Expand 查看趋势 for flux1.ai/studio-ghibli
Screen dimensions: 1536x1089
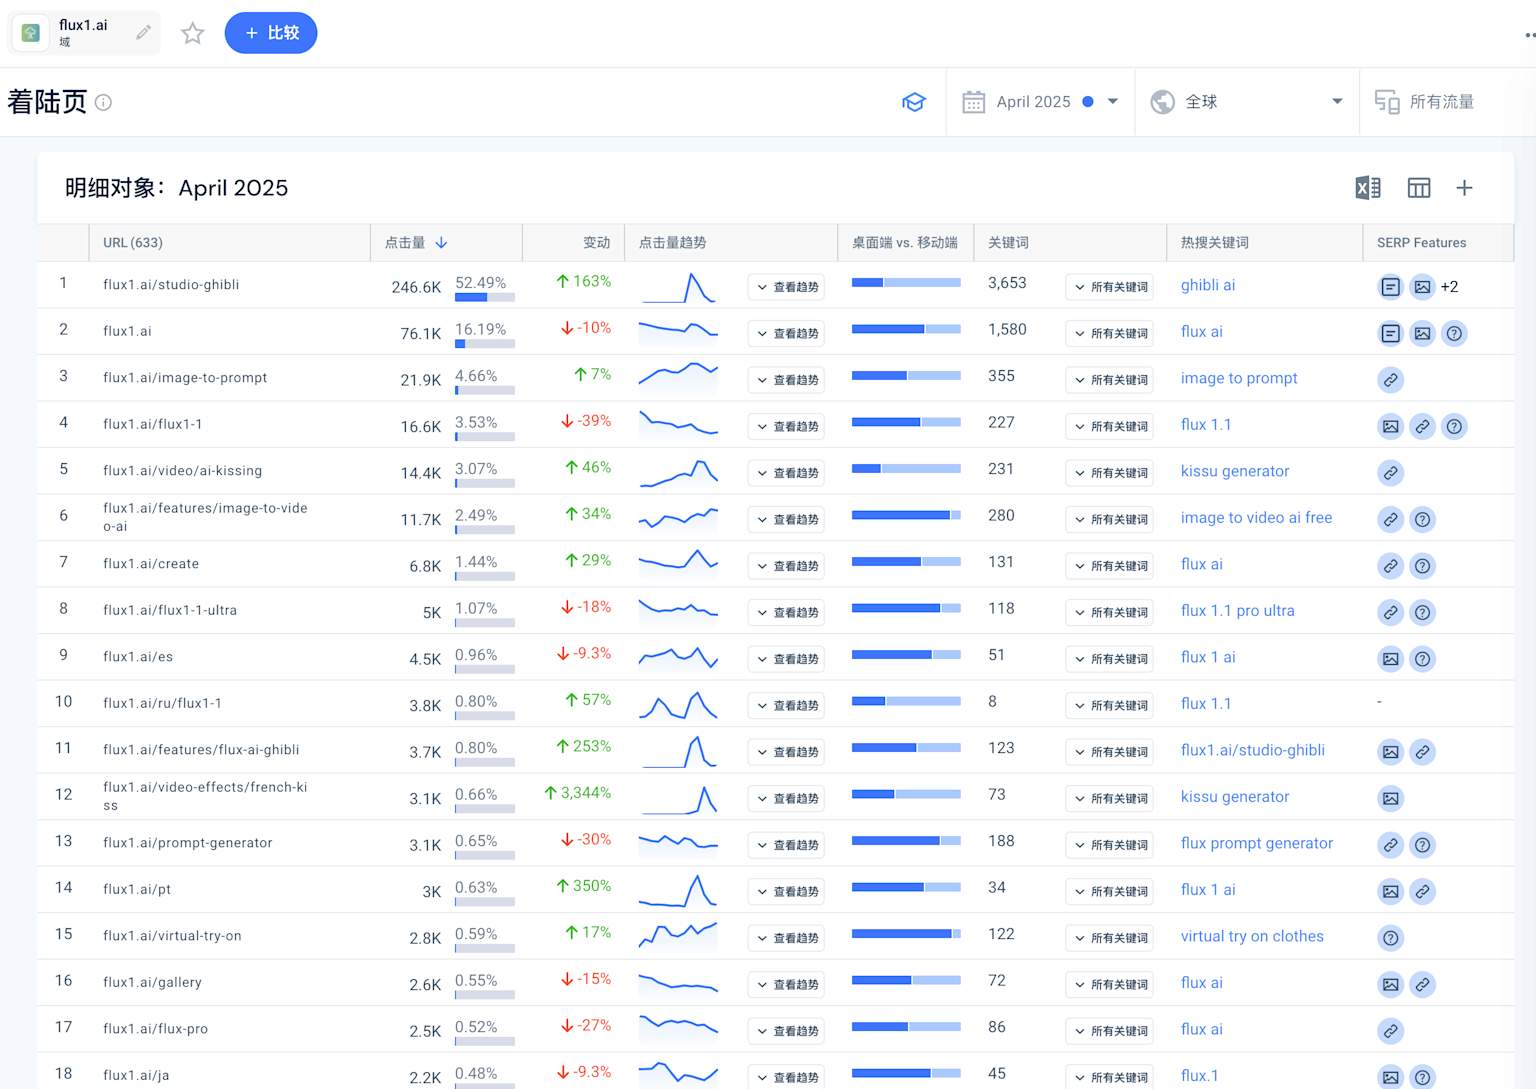point(786,287)
